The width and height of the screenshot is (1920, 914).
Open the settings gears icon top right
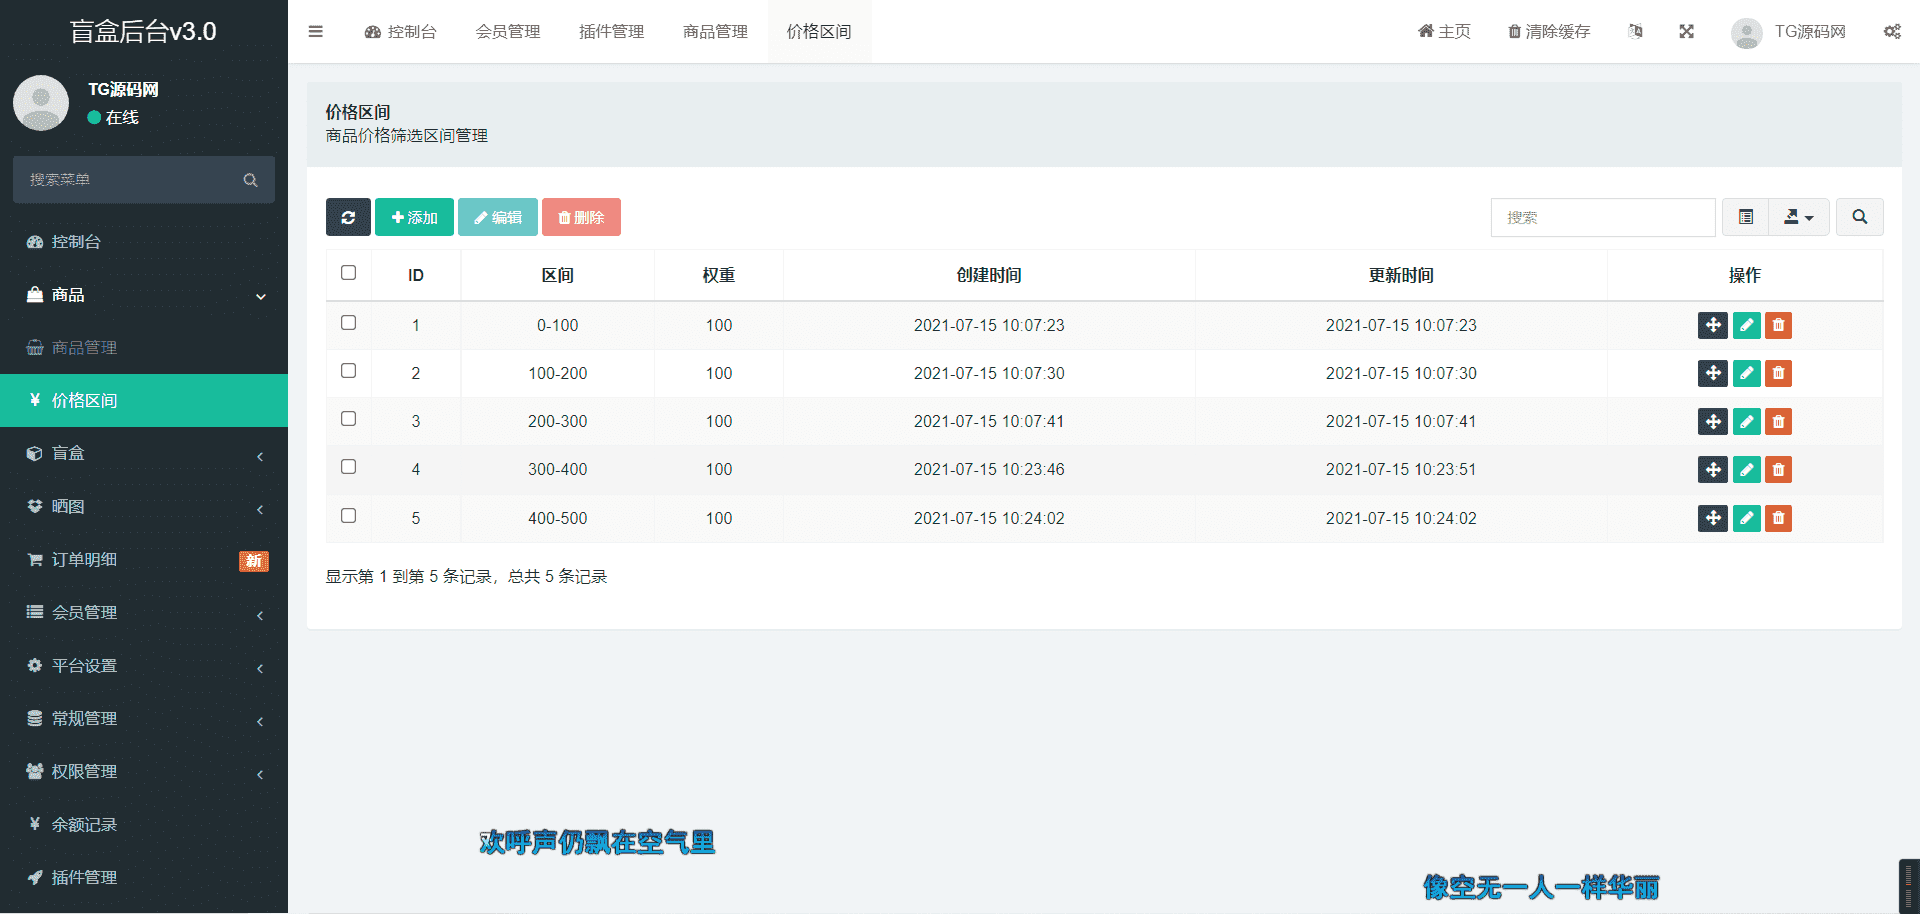point(1892,32)
